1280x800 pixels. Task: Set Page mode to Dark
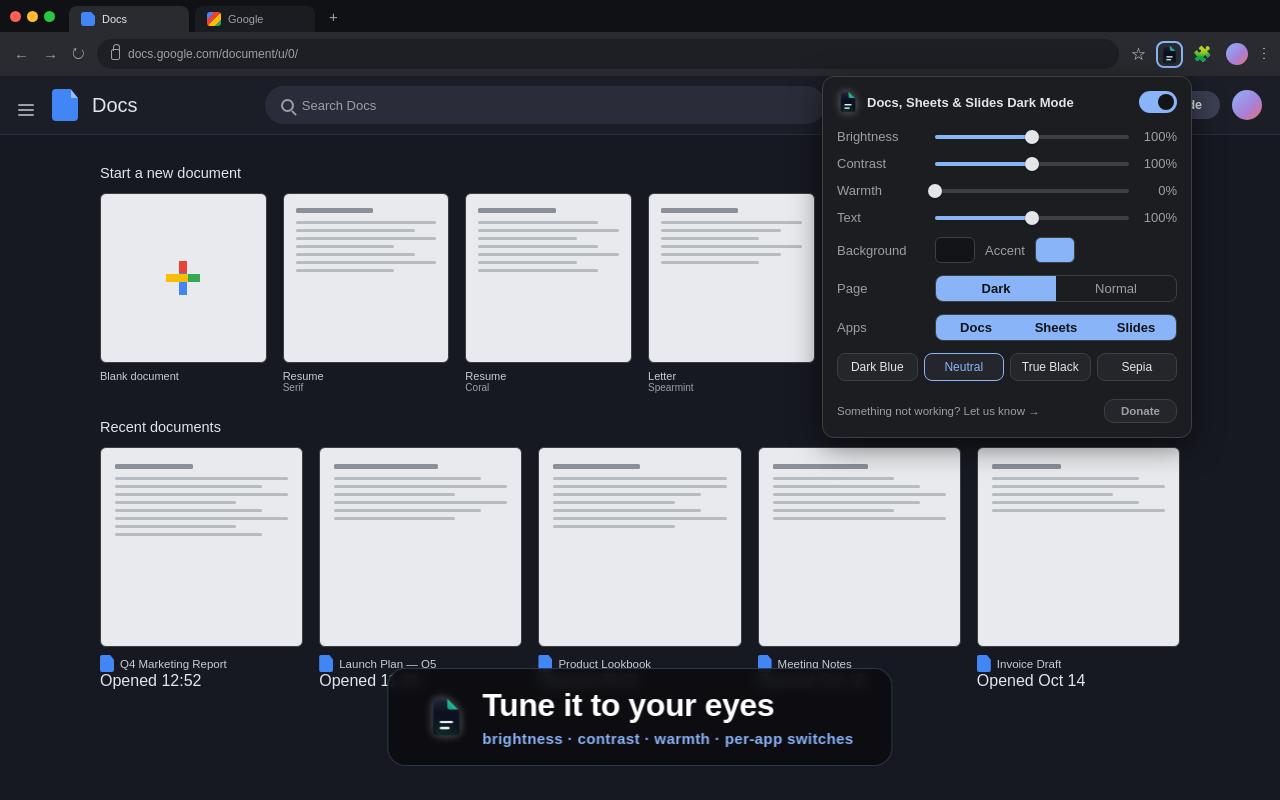click(x=996, y=289)
